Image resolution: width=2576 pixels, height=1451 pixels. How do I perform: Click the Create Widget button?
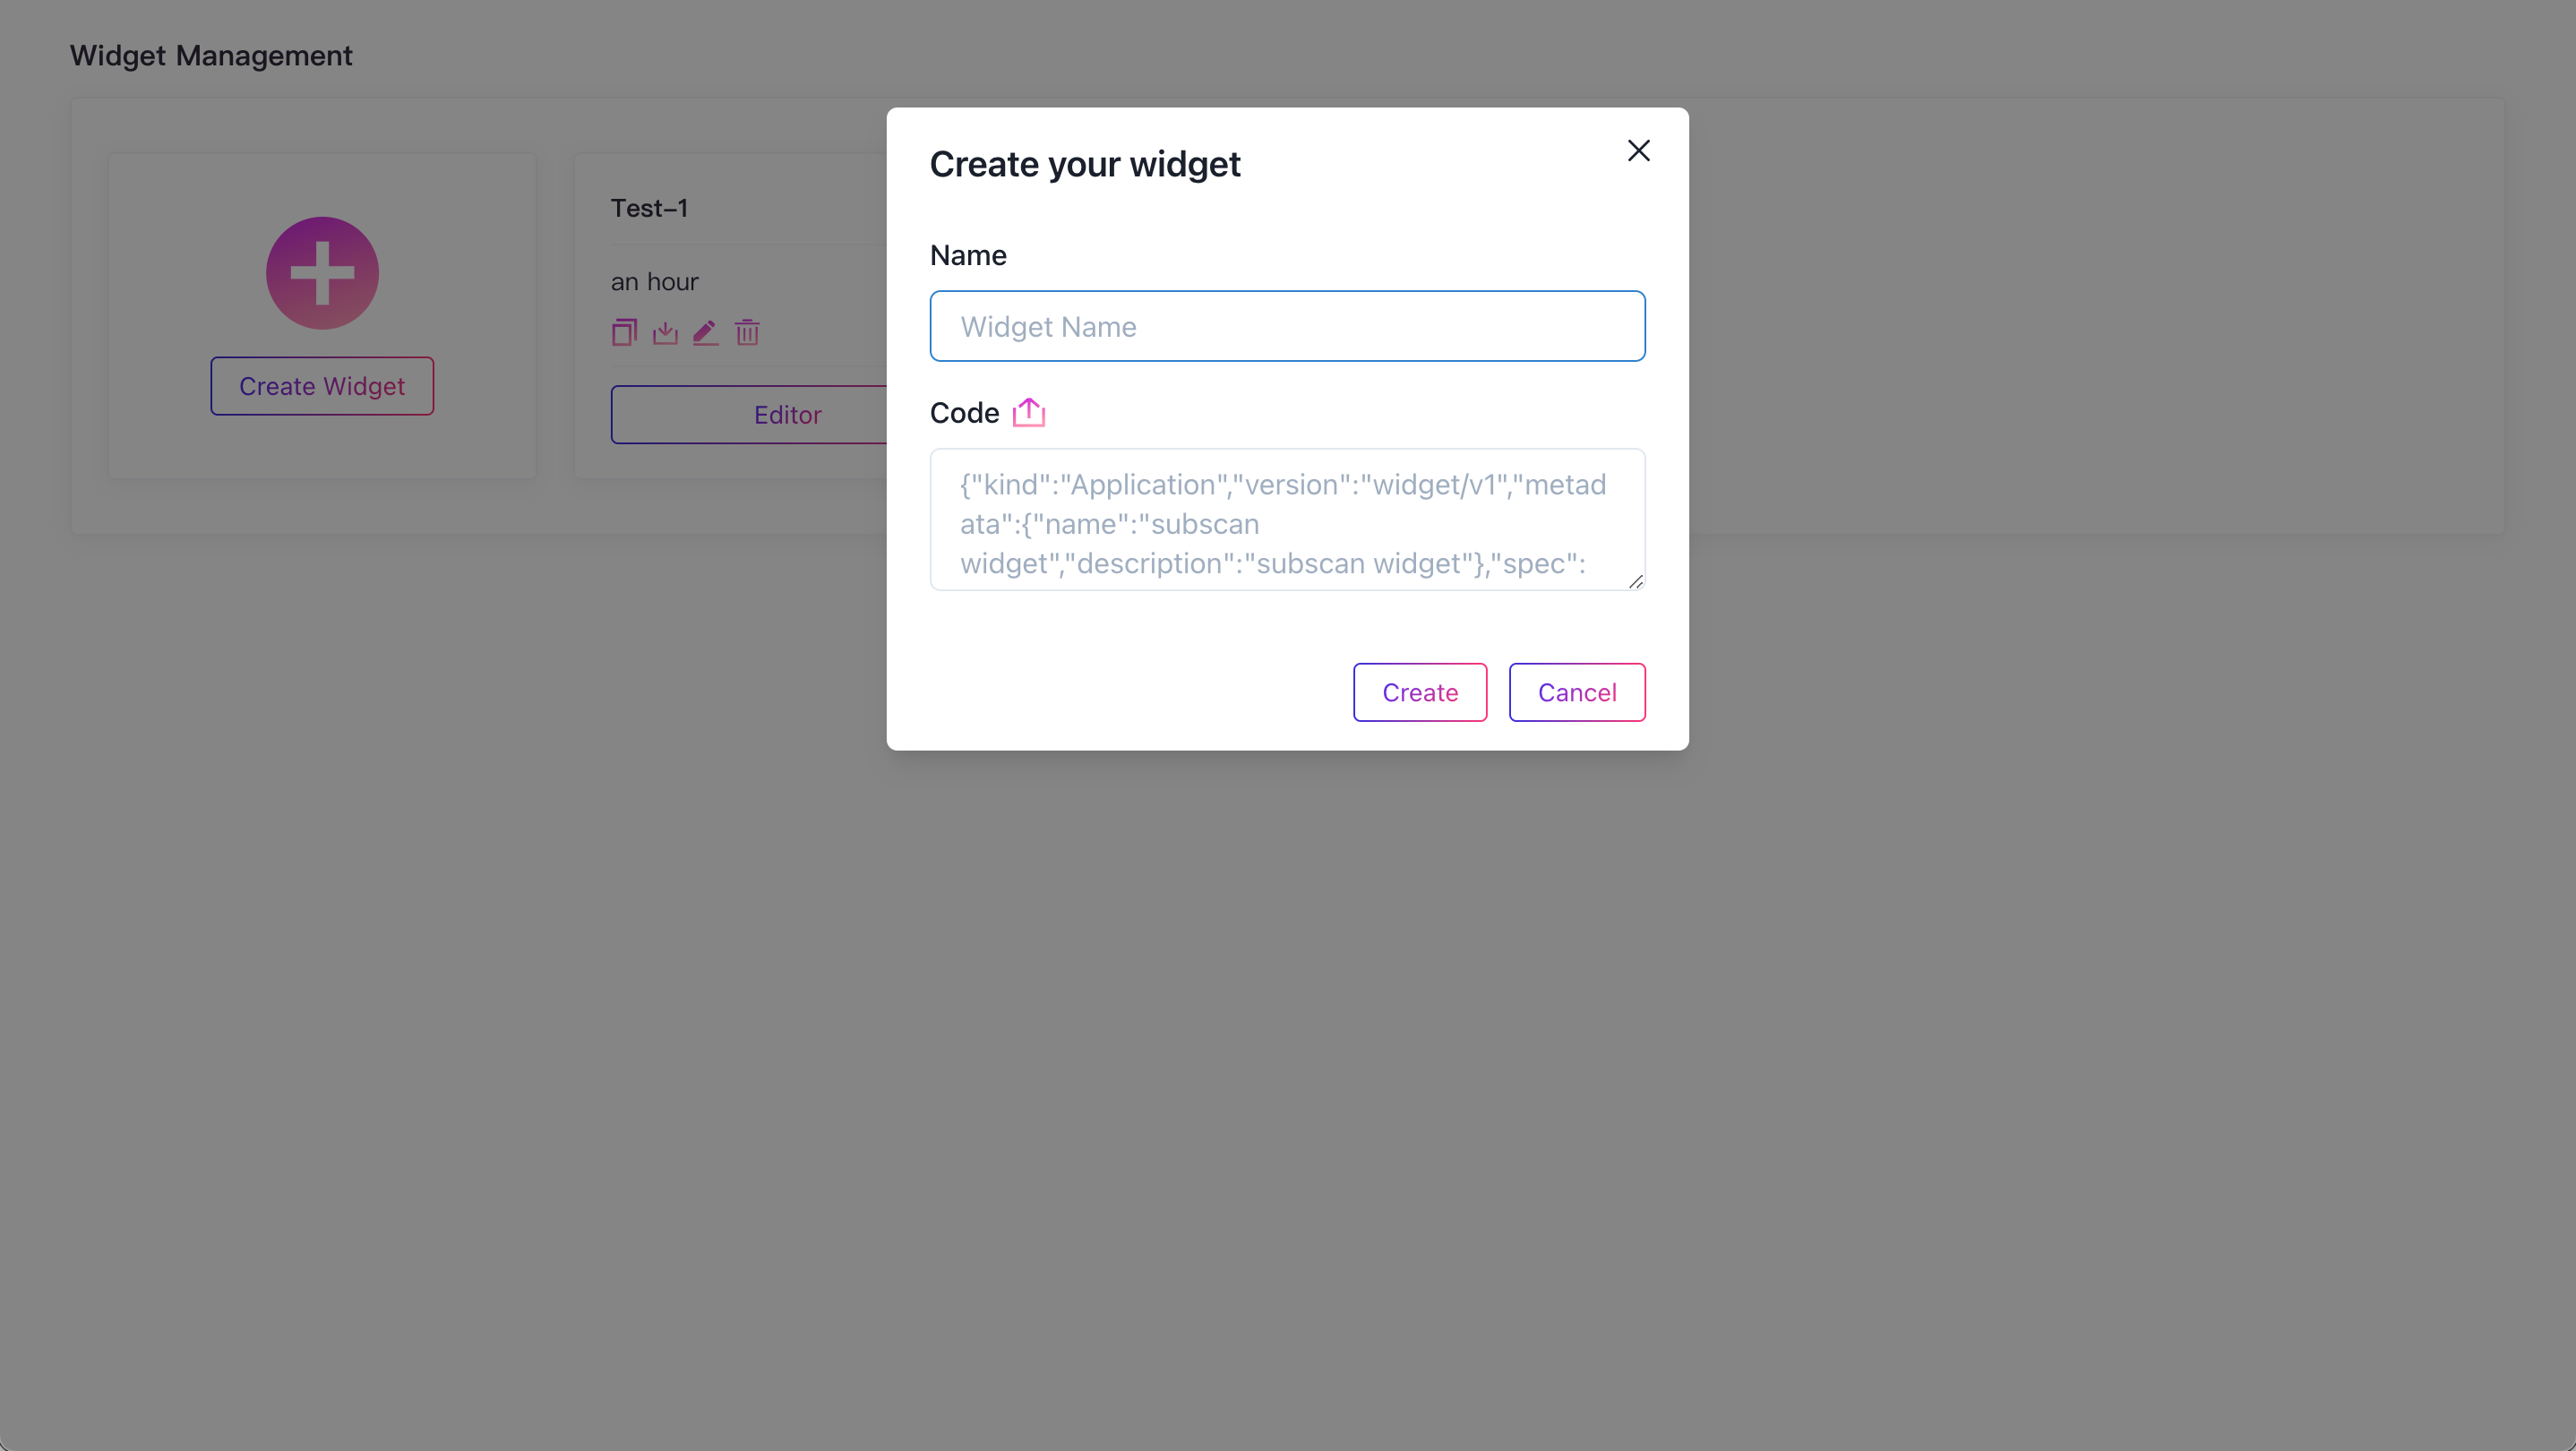322,386
